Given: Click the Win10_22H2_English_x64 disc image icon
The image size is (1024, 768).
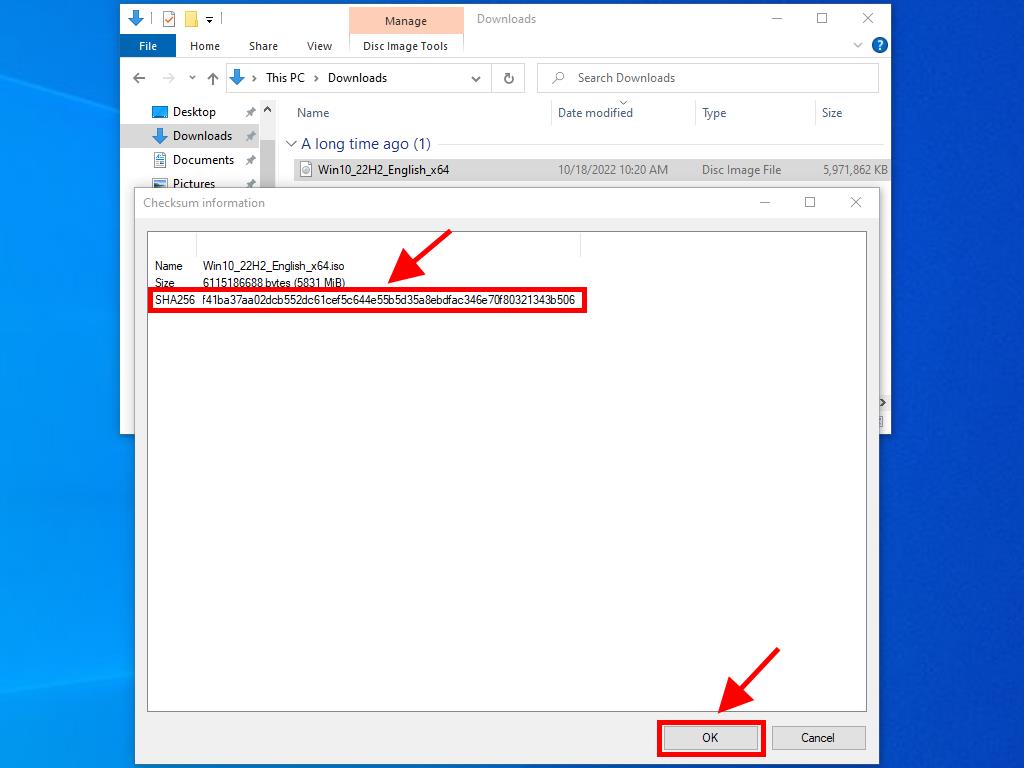Looking at the screenshot, I should (306, 170).
